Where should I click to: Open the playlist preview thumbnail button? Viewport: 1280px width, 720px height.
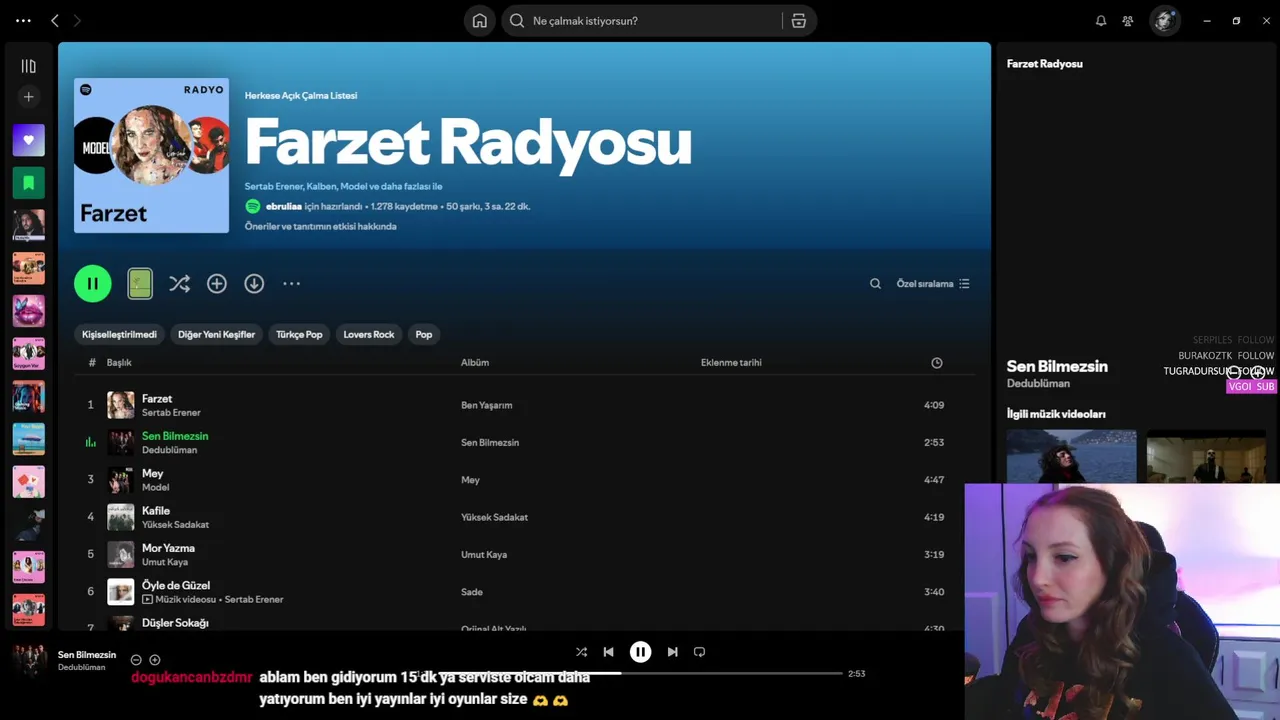tap(140, 284)
